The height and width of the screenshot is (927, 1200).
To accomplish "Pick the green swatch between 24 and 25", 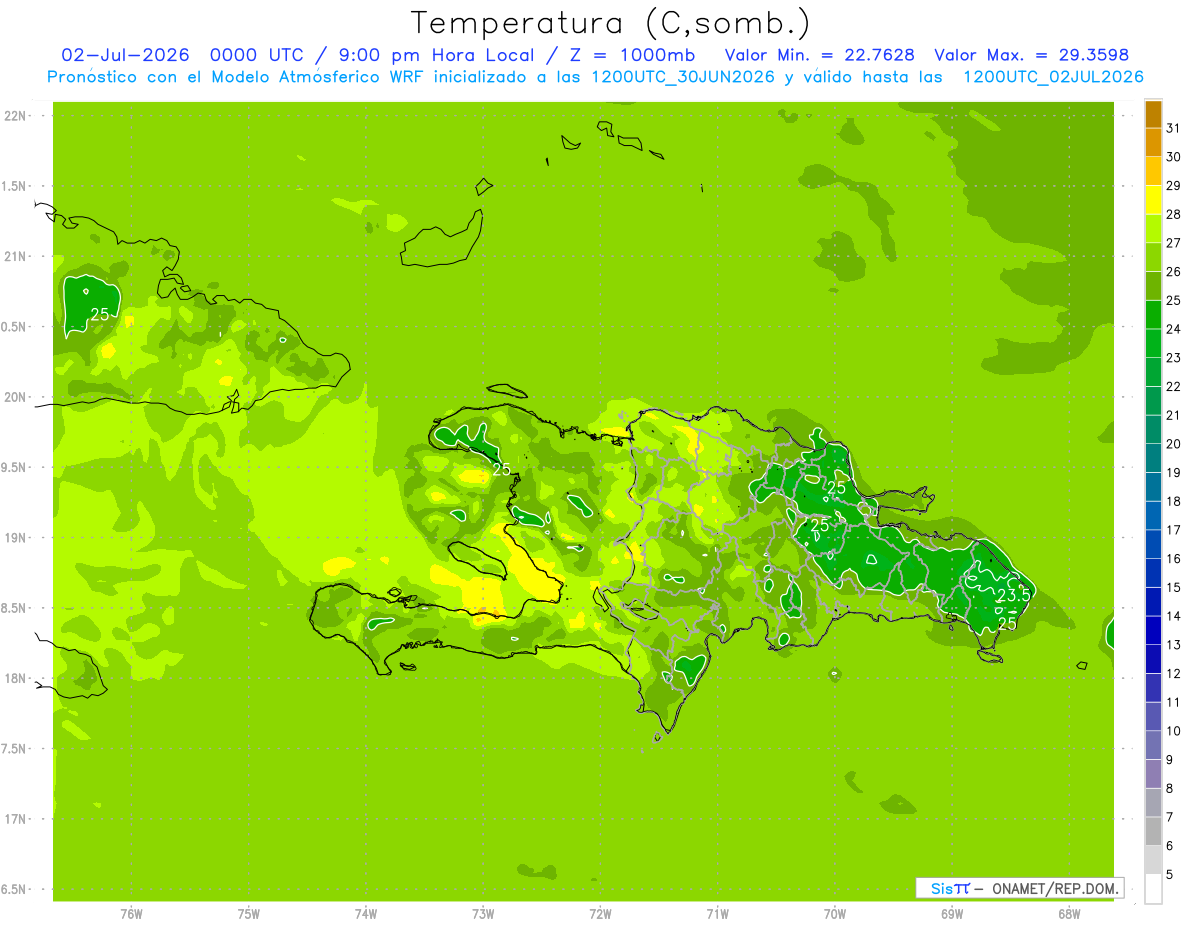I will 1153,315.
